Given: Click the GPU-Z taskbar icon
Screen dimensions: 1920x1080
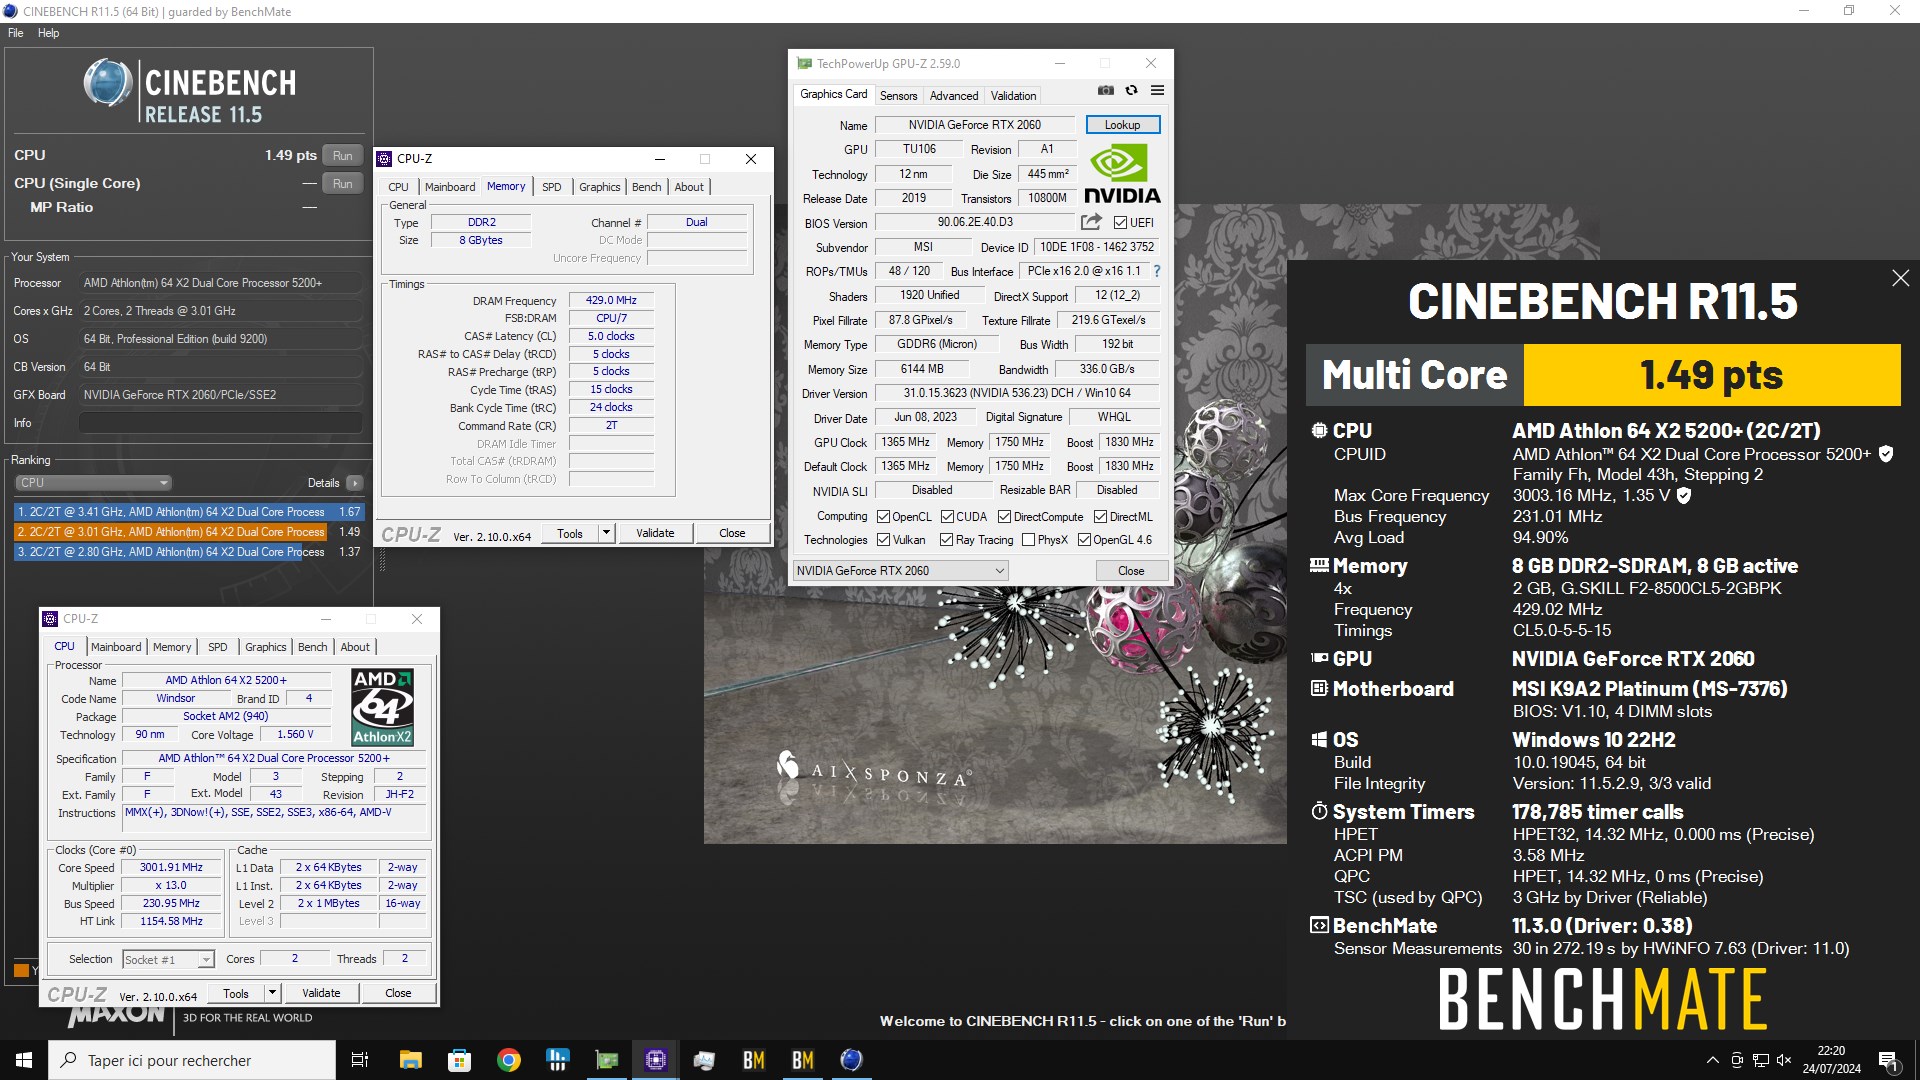Looking at the screenshot, I should click(607, 1060).
